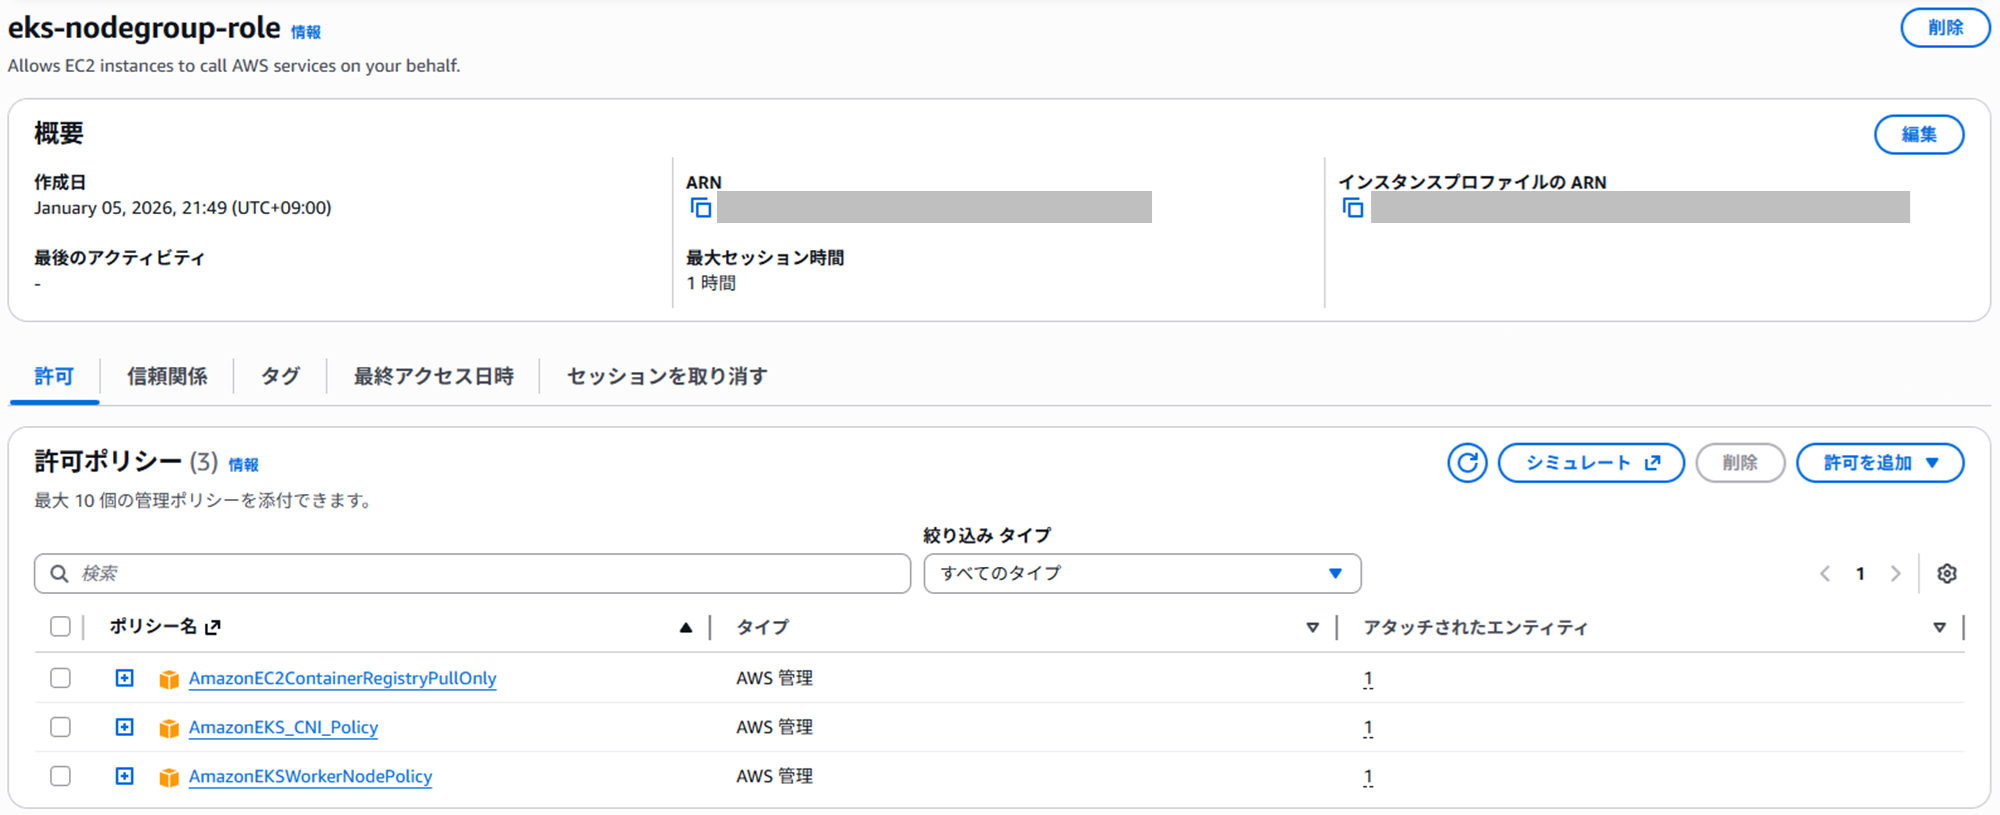This screenshot has height=815, width=2000.
Task: Toggle the select-all policies checkbox
Action: 60,626
